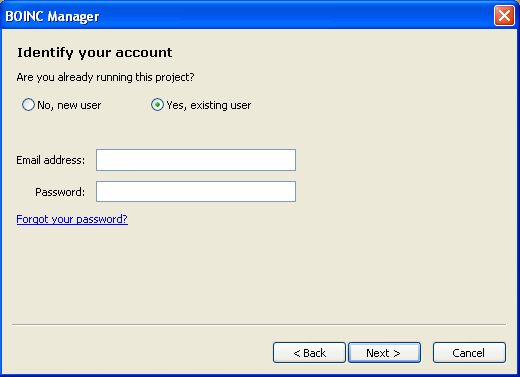Click inside the Password field

click(196, 192)
